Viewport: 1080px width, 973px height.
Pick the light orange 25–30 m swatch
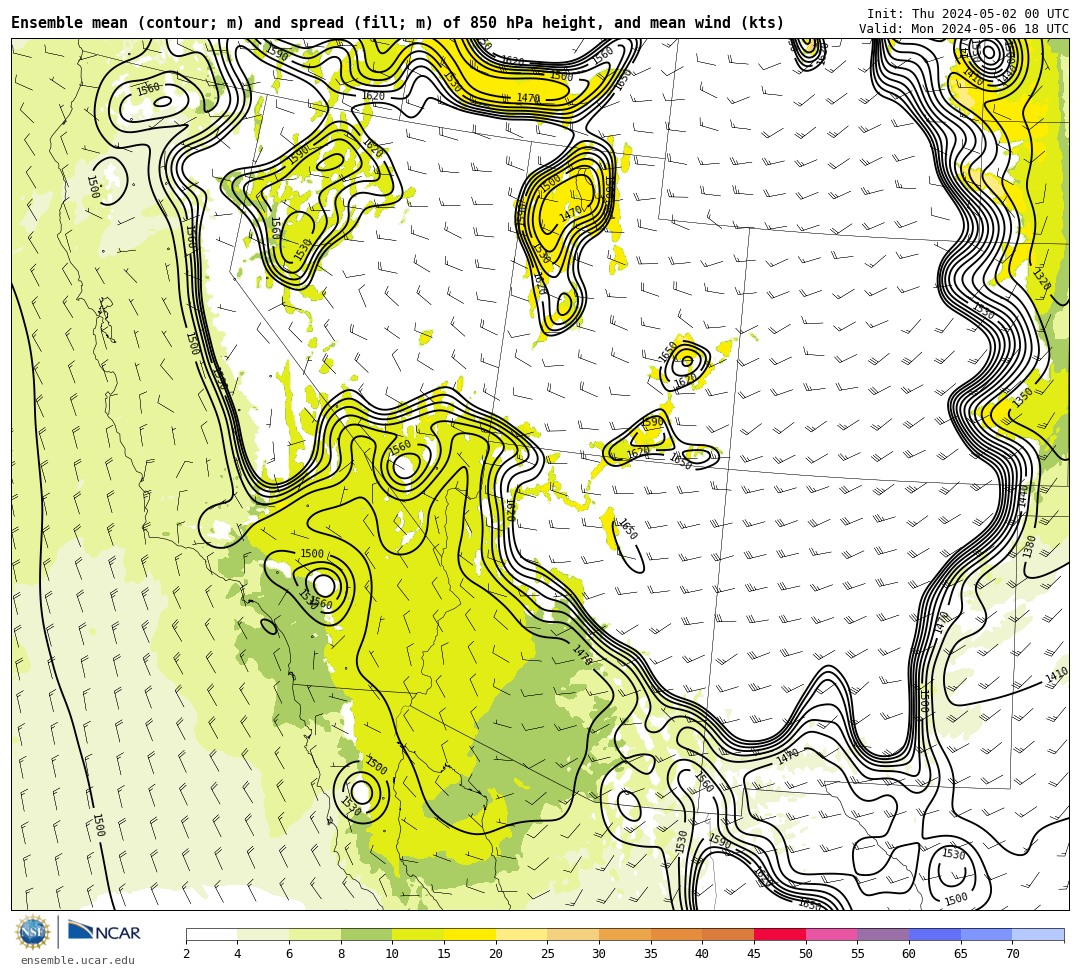click(573, 934)
